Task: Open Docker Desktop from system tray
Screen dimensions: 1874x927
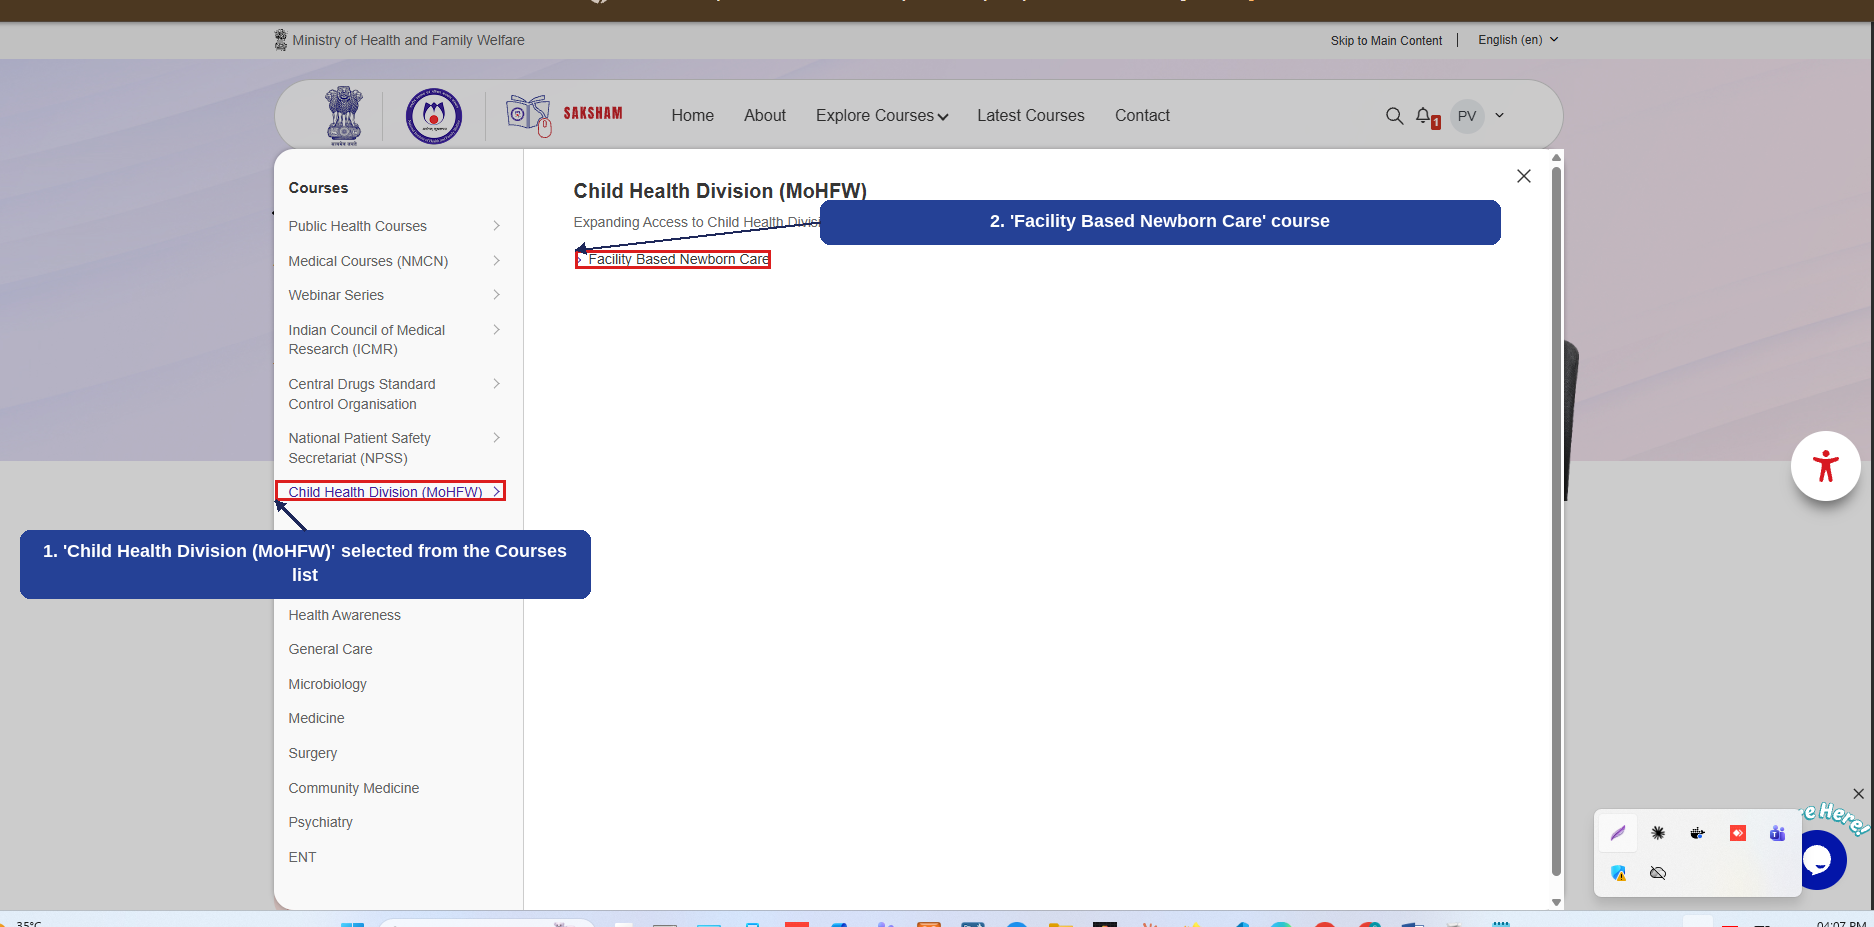Action: (x=1698, y=833)
